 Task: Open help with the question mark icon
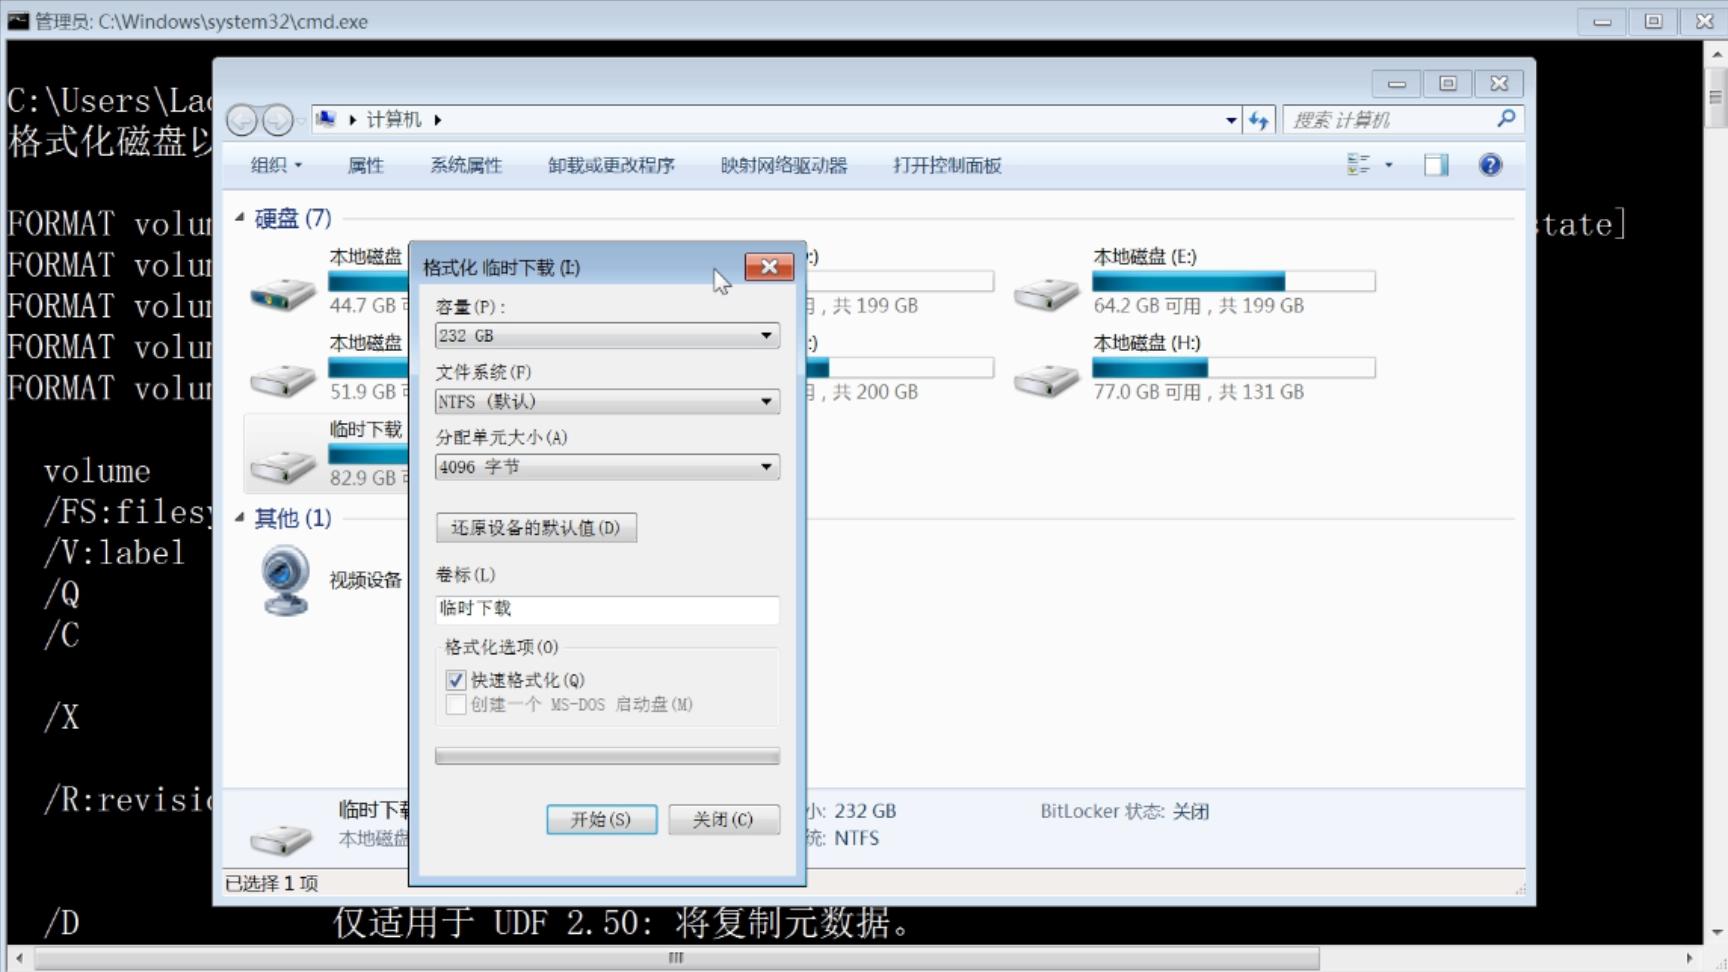pyautogui.click(x=1489, y=165)
